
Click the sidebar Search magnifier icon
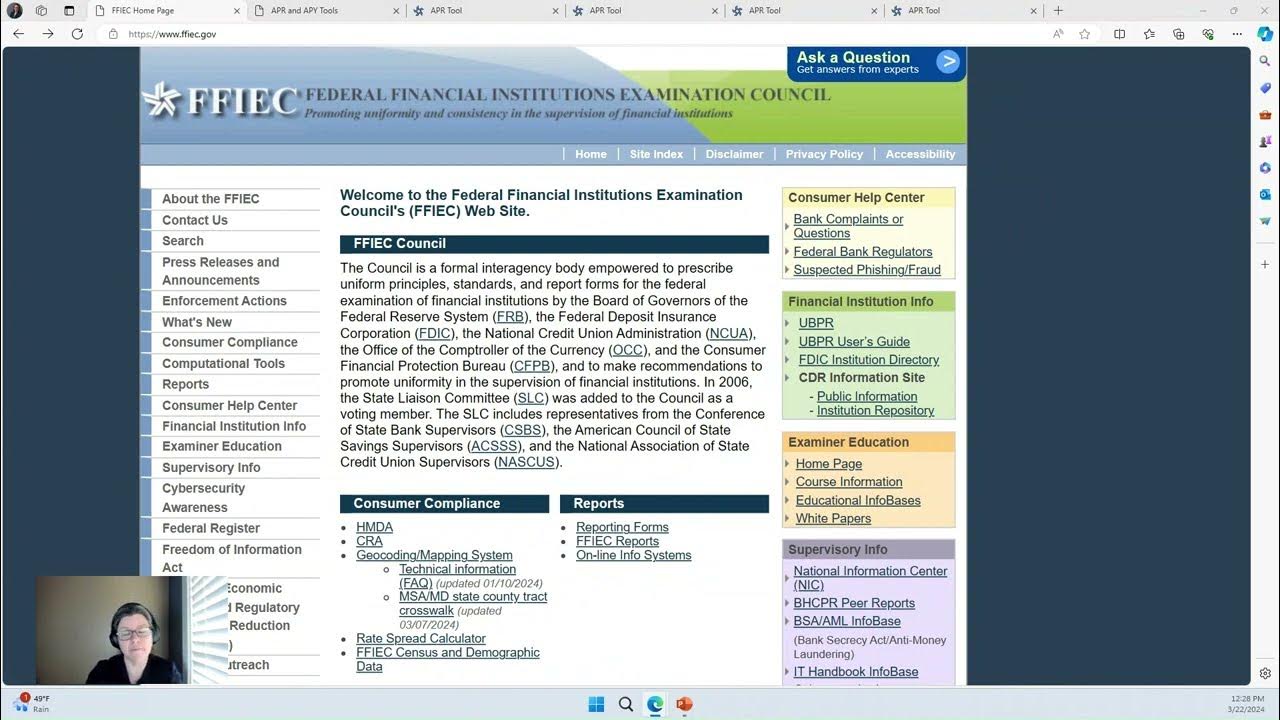[1265, 62]
